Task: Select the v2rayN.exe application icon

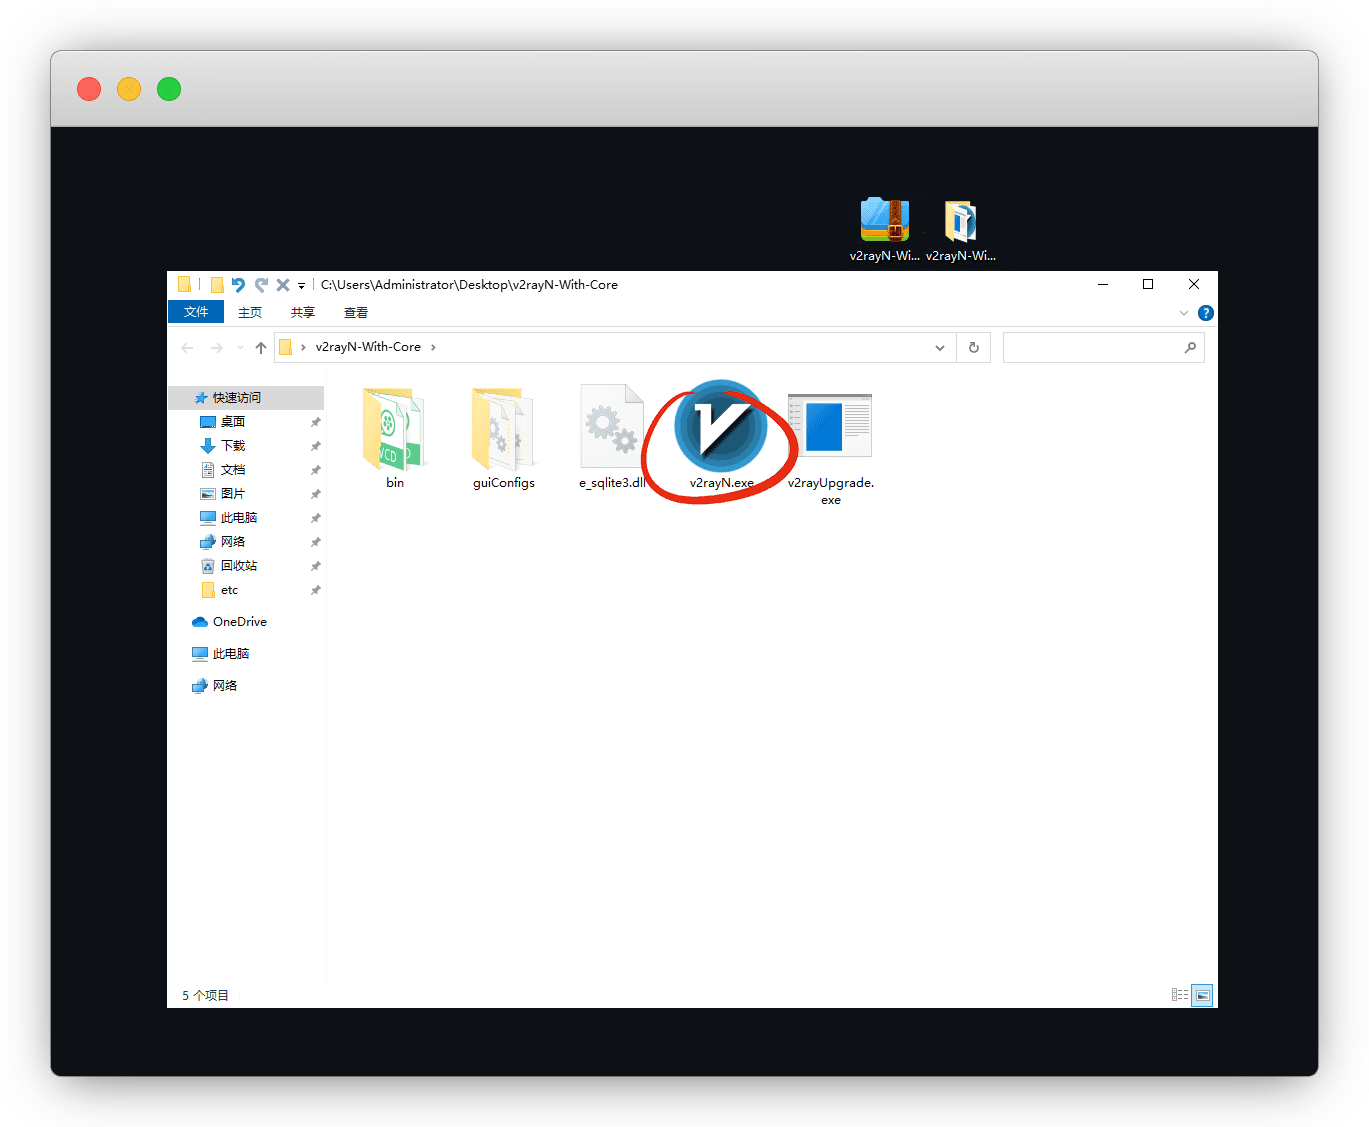Action: 721,426
